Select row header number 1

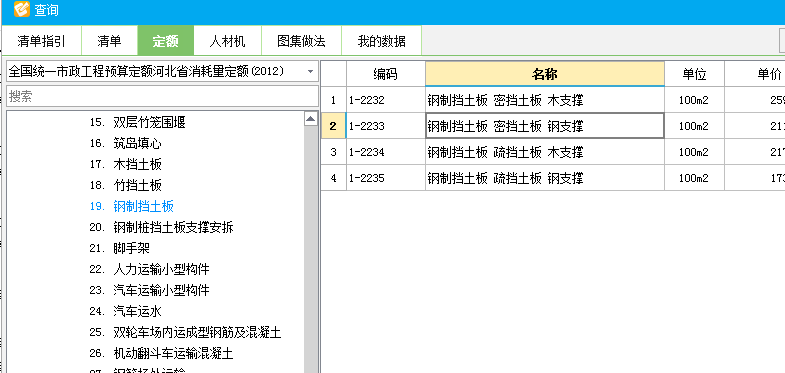coord(333,100)
